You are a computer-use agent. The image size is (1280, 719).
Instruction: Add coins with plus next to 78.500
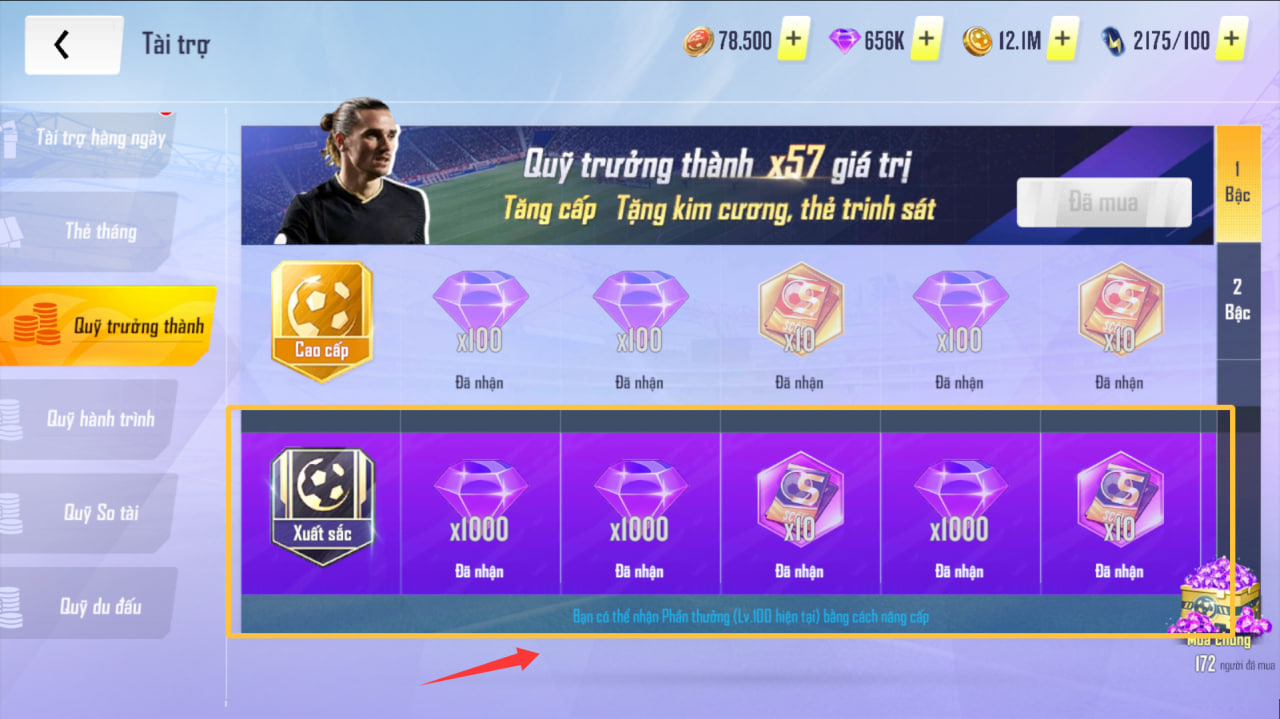pos(793,40)
